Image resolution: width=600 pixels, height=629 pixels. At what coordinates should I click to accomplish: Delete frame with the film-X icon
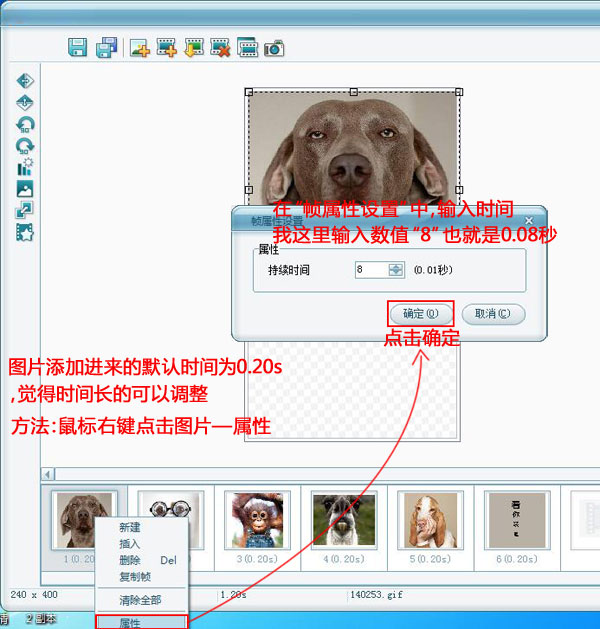[221, 48]
